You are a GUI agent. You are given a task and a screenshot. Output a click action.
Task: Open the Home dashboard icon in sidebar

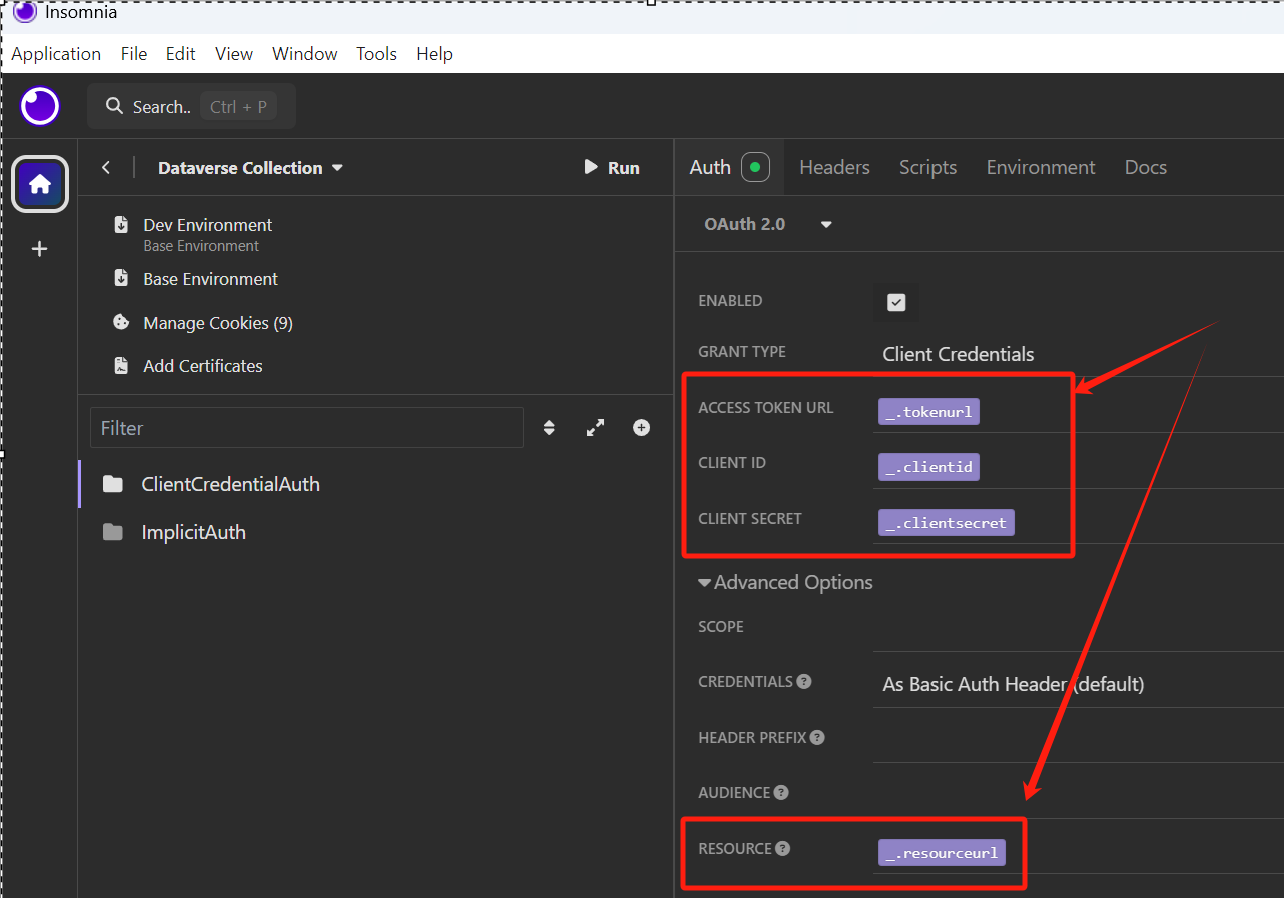[x=40, y=184]
